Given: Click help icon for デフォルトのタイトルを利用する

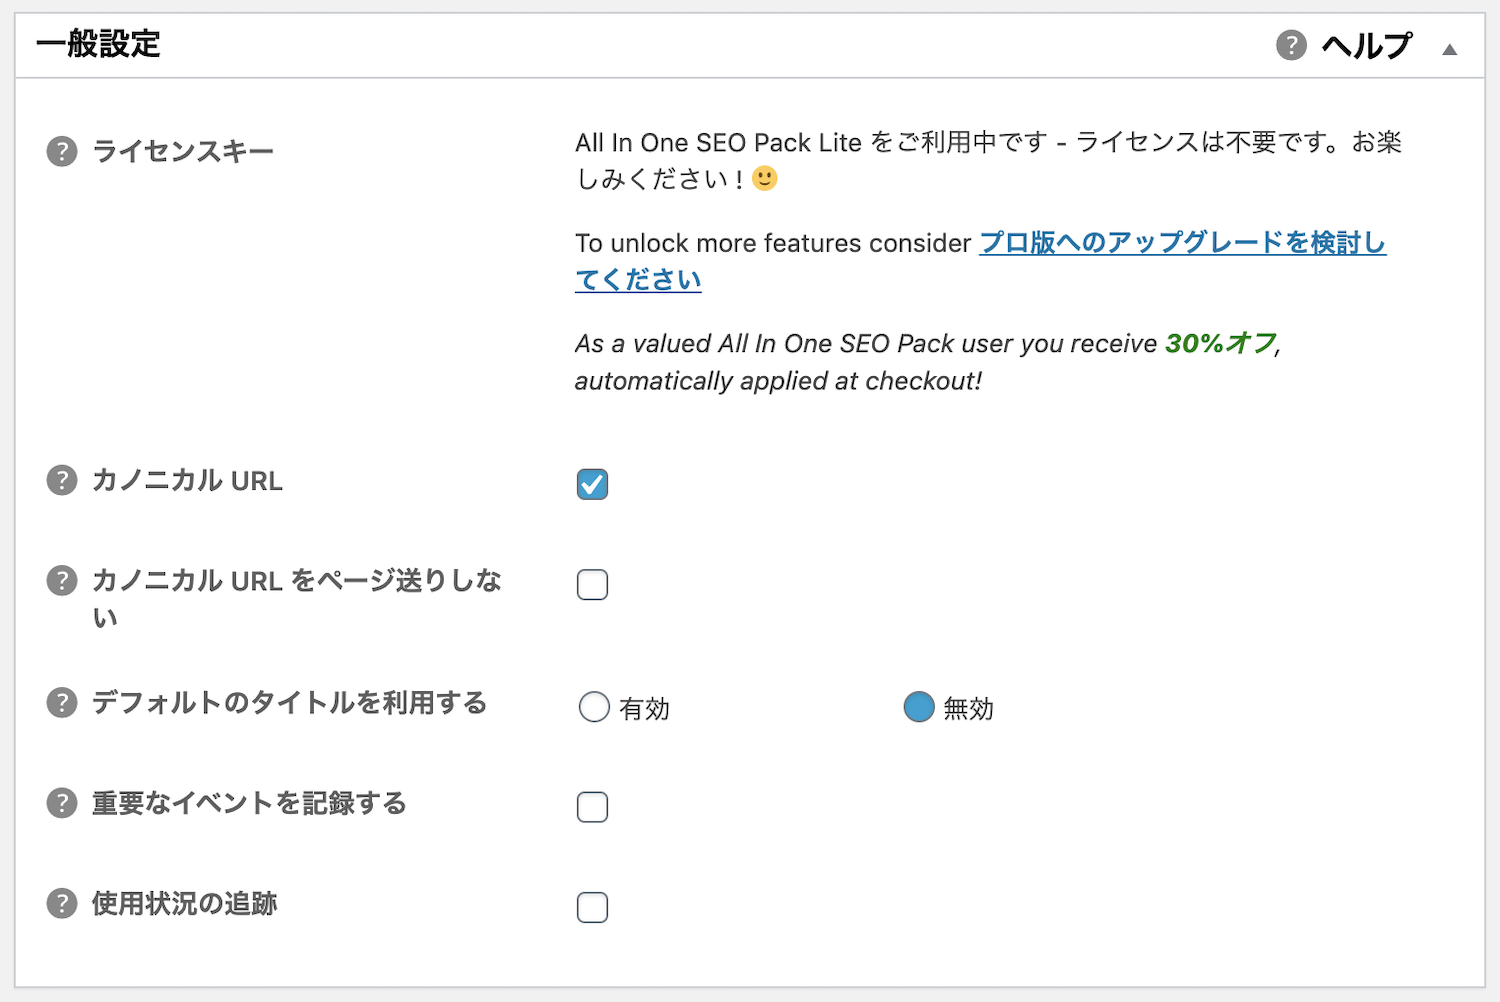Looking at the screenshot, I should pyautogui.click(x=62, y=702).
